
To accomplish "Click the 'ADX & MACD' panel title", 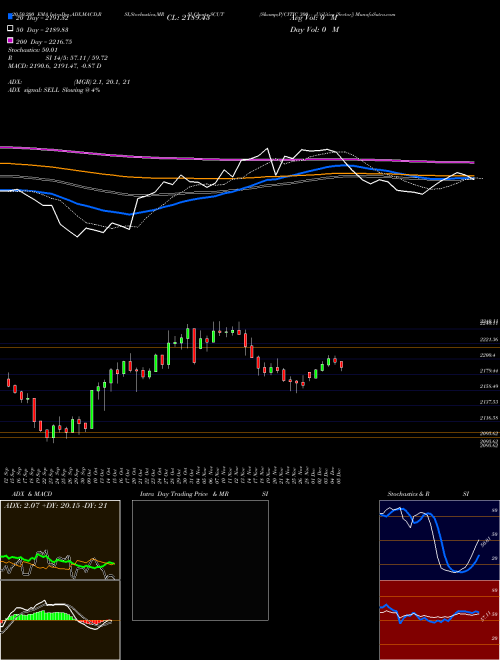I will pyautogui.click(x=32, y=494).
